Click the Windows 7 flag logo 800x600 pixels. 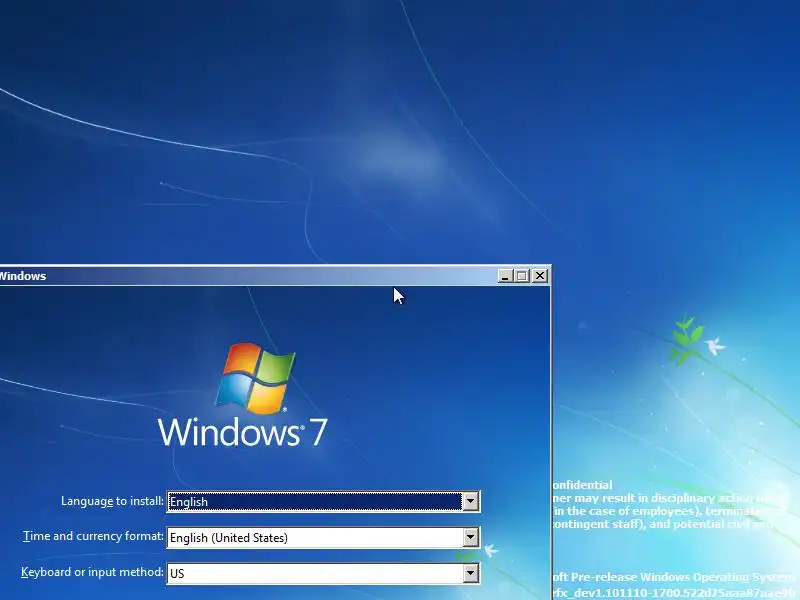pos(255,378)
